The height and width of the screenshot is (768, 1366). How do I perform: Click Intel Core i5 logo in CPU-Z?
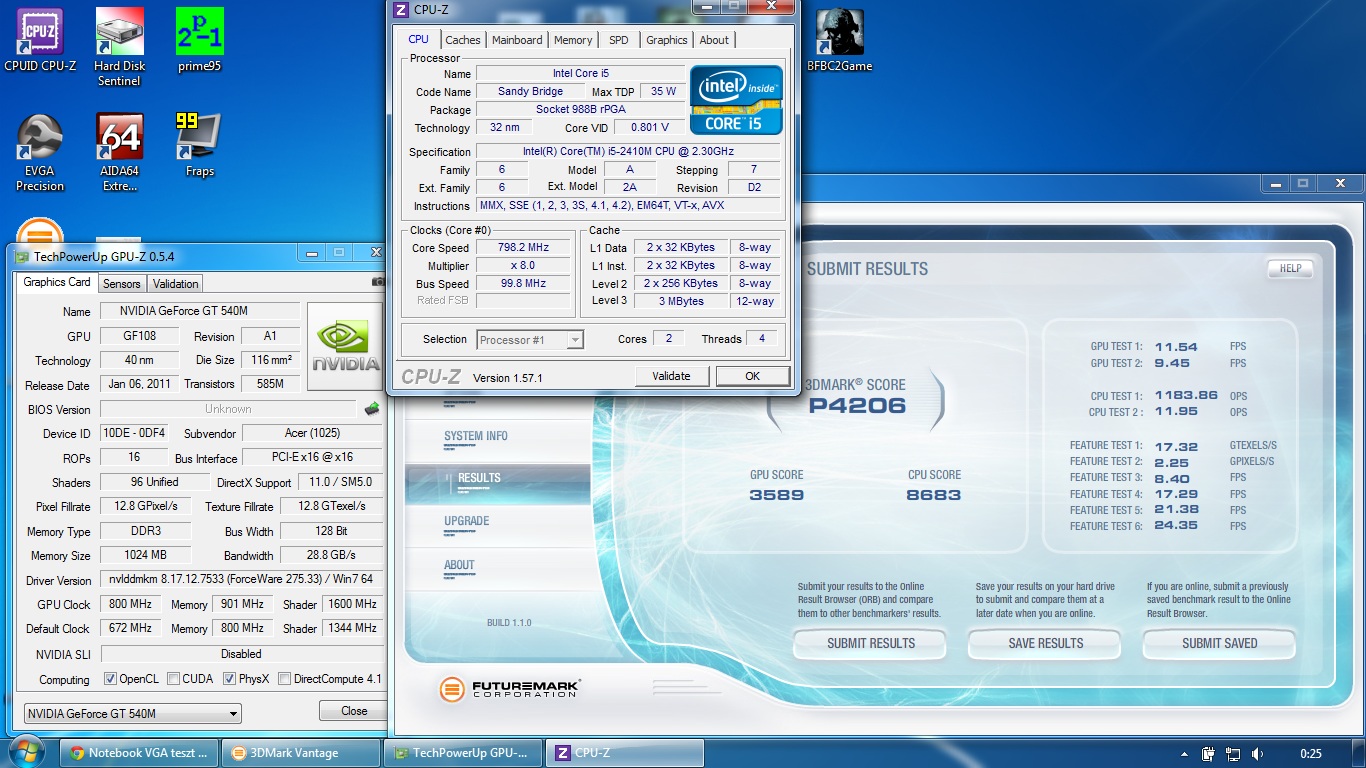(736, 100)
